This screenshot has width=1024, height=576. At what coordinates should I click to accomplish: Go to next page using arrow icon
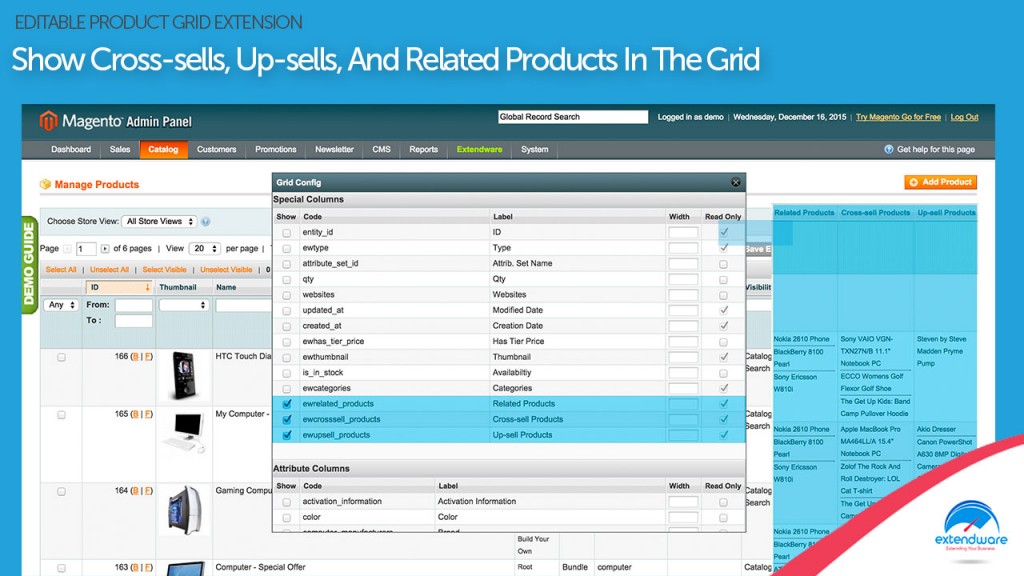pyautogui.click(x=104, y=249)
